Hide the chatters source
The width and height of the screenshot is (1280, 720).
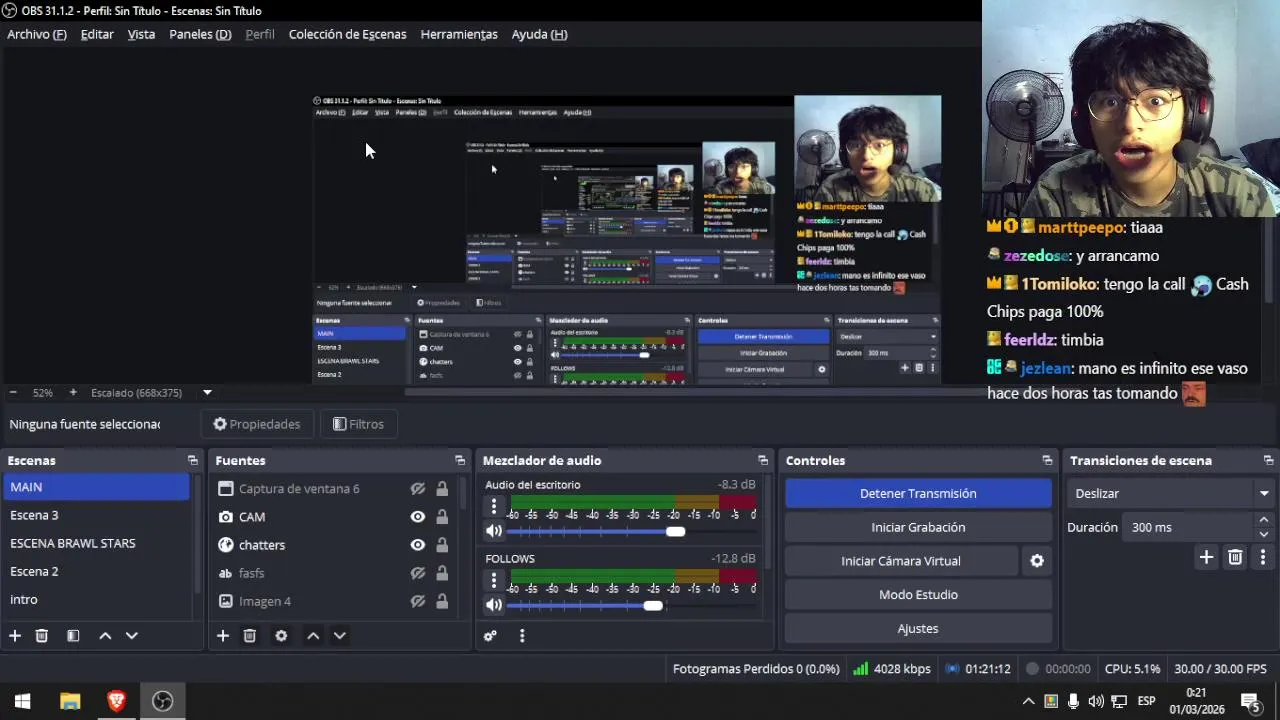[418, 545]
